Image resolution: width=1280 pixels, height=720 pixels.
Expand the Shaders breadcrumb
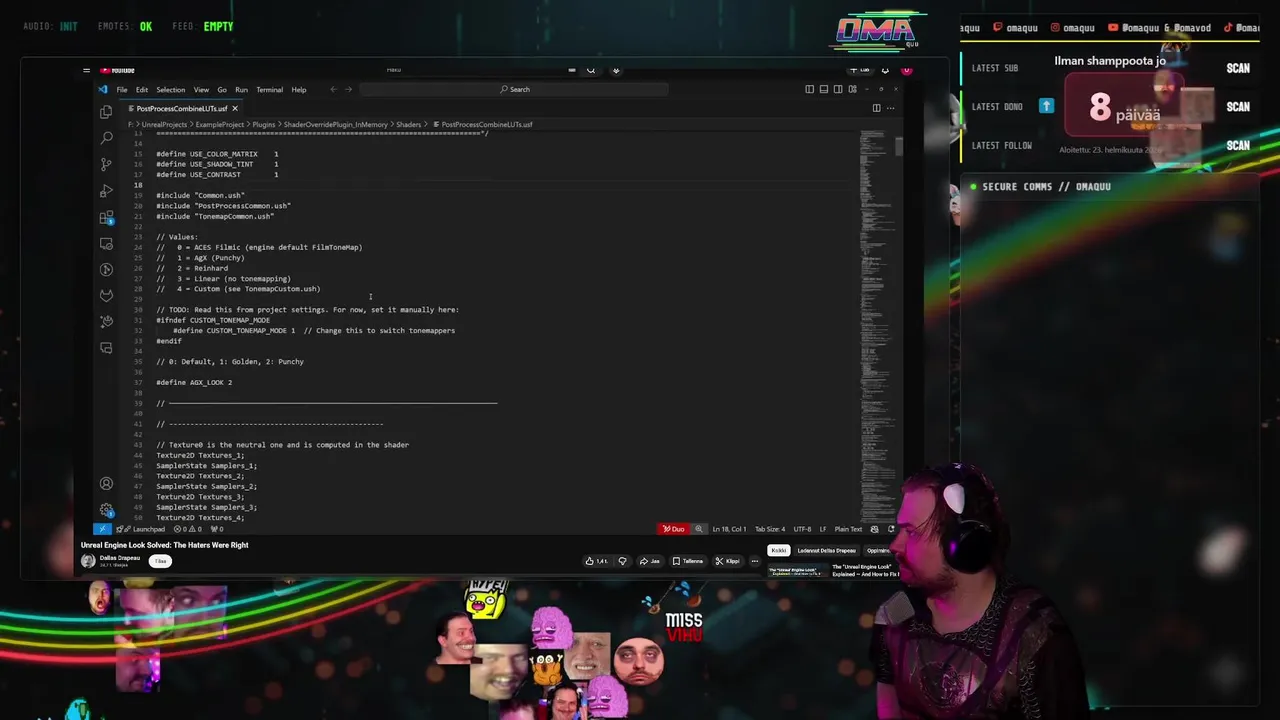point(408,125)
